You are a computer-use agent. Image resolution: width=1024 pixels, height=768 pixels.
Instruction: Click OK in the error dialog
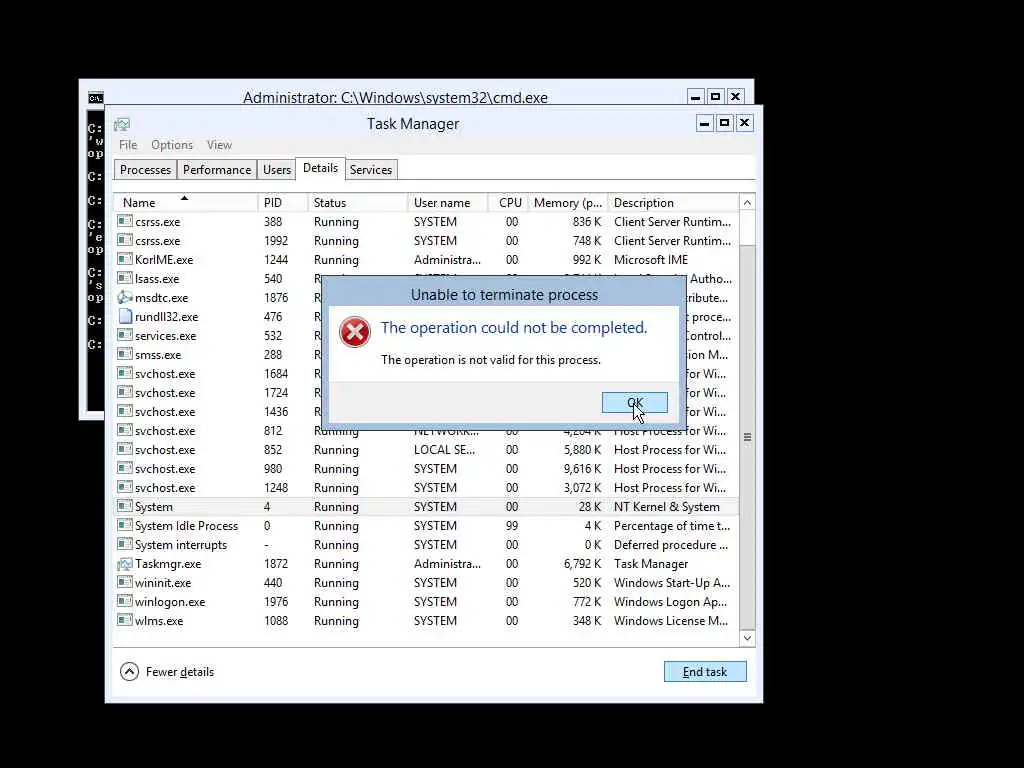coord(634,402)
